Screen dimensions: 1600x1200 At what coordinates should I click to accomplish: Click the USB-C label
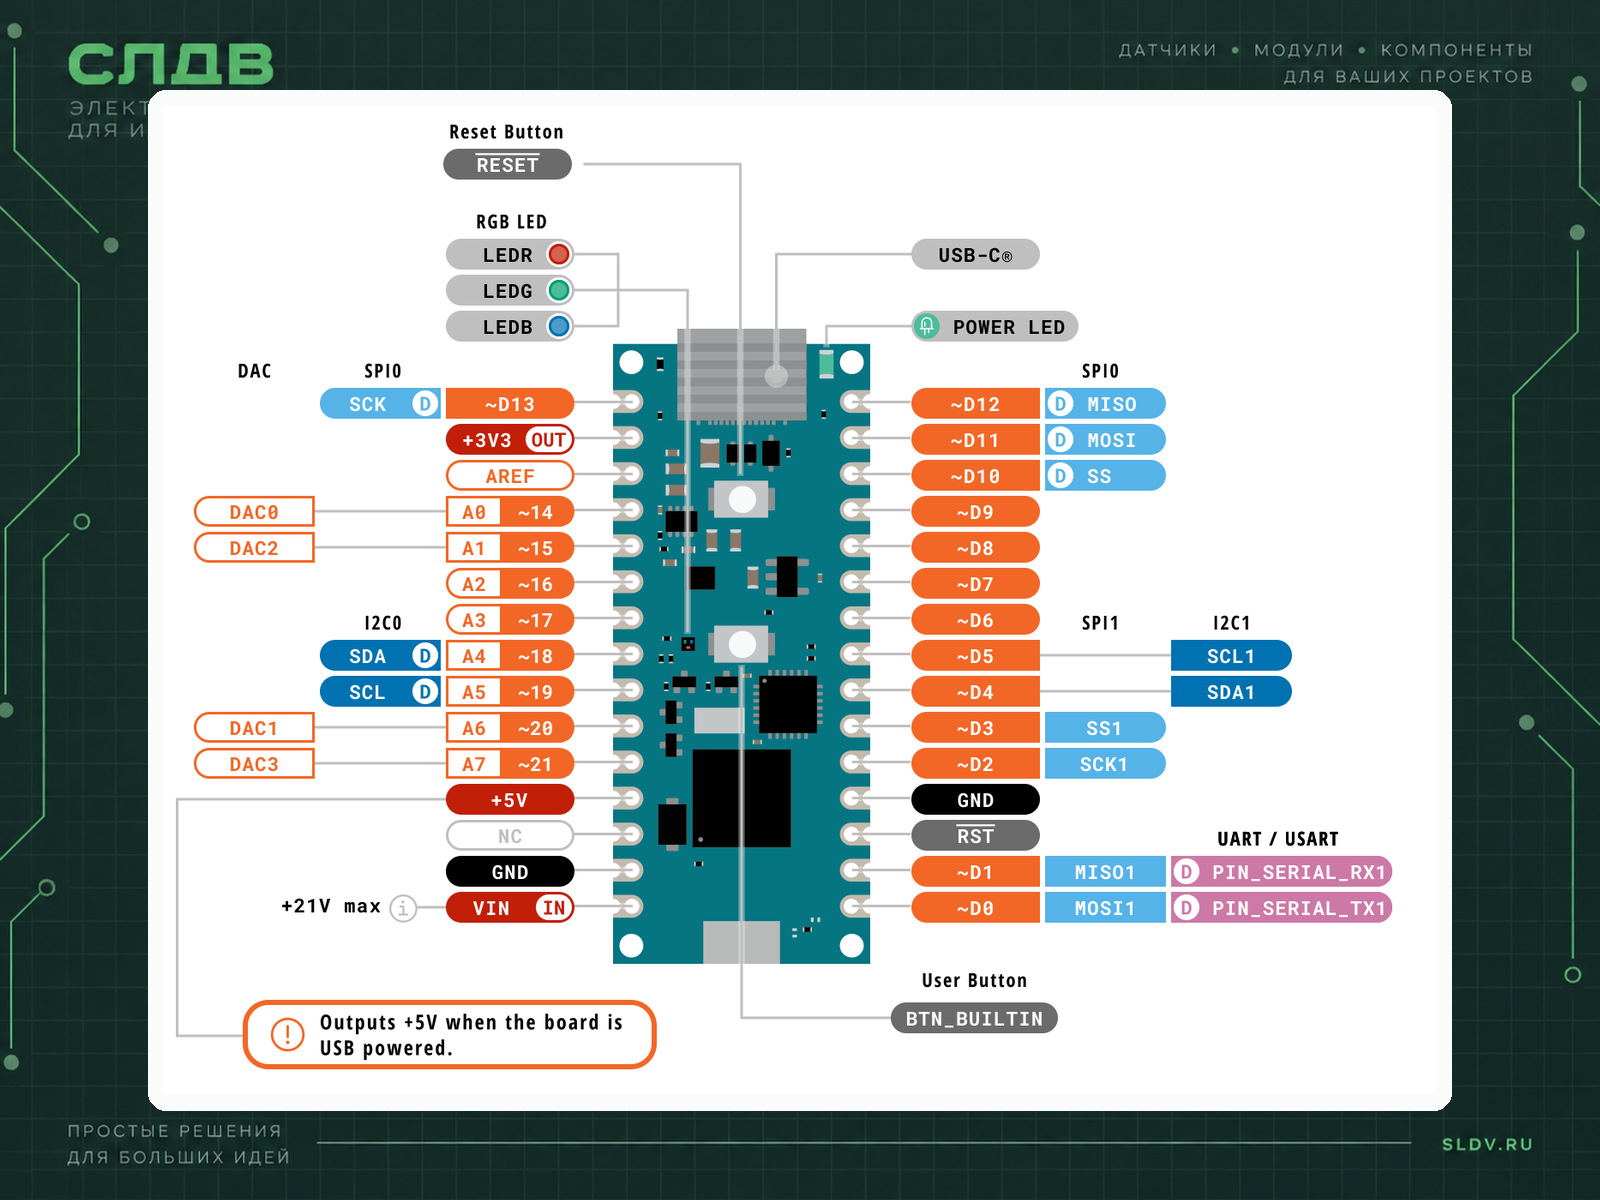[x=975, y=255]
